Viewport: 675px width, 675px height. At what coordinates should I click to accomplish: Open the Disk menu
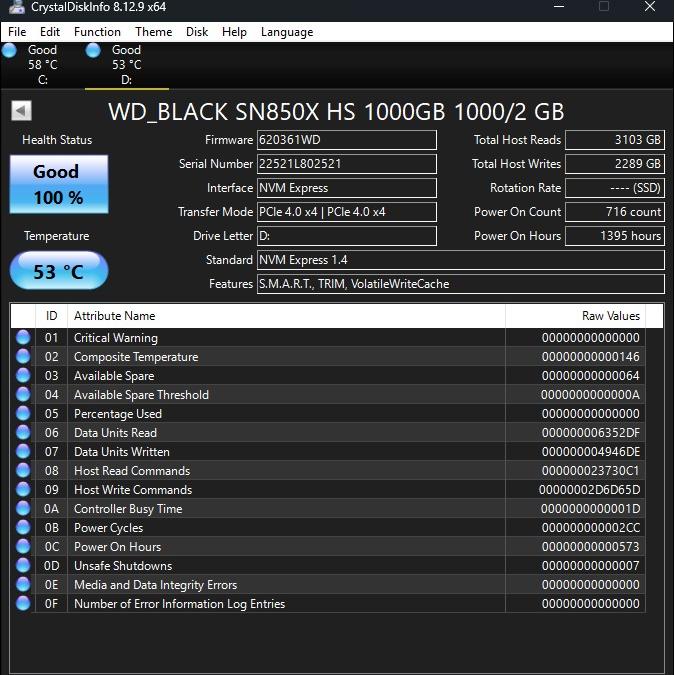(x=197, y=32)
